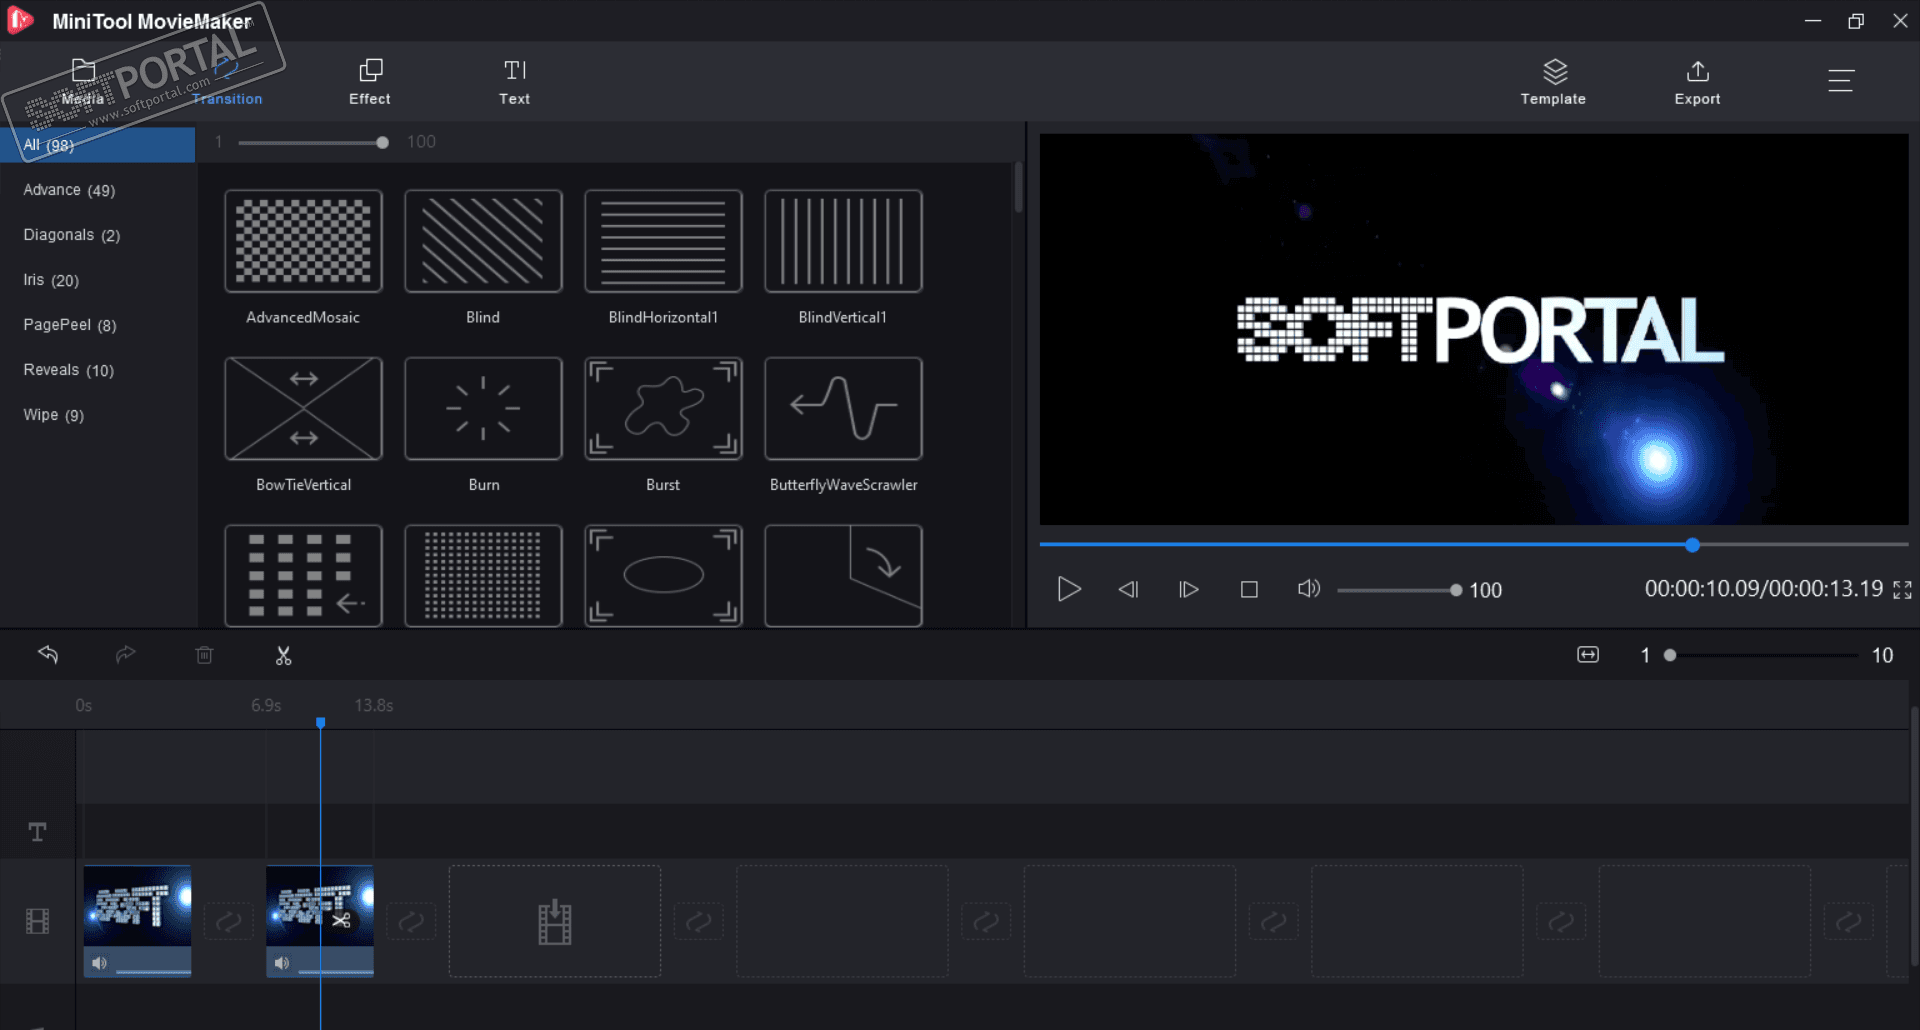Choose the BlindHorizontal1 transition
Image resolution: width=1920 pixels, height=1030 pixels.
(663, 241)
